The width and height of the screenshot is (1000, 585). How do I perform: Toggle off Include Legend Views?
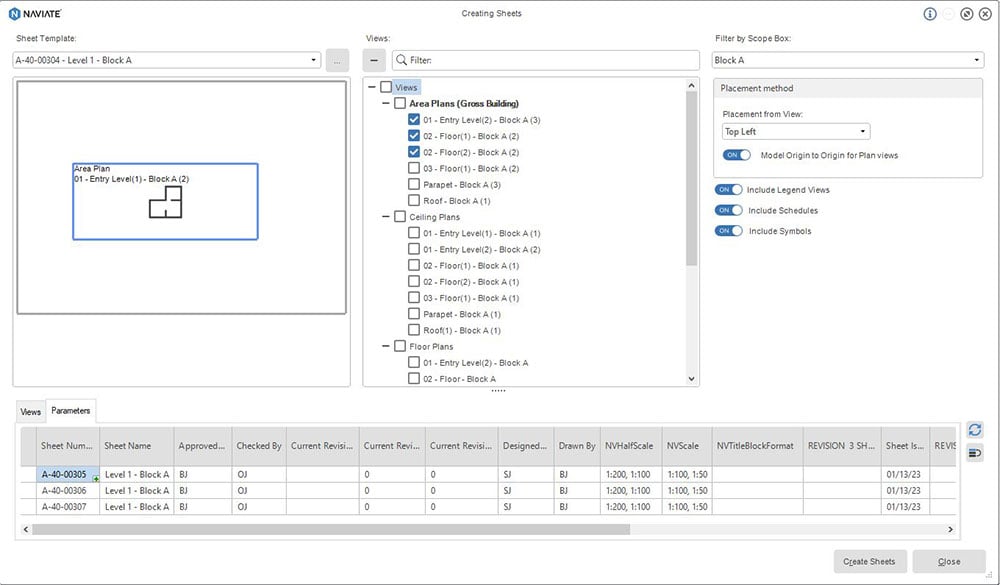tap(730, 190)
